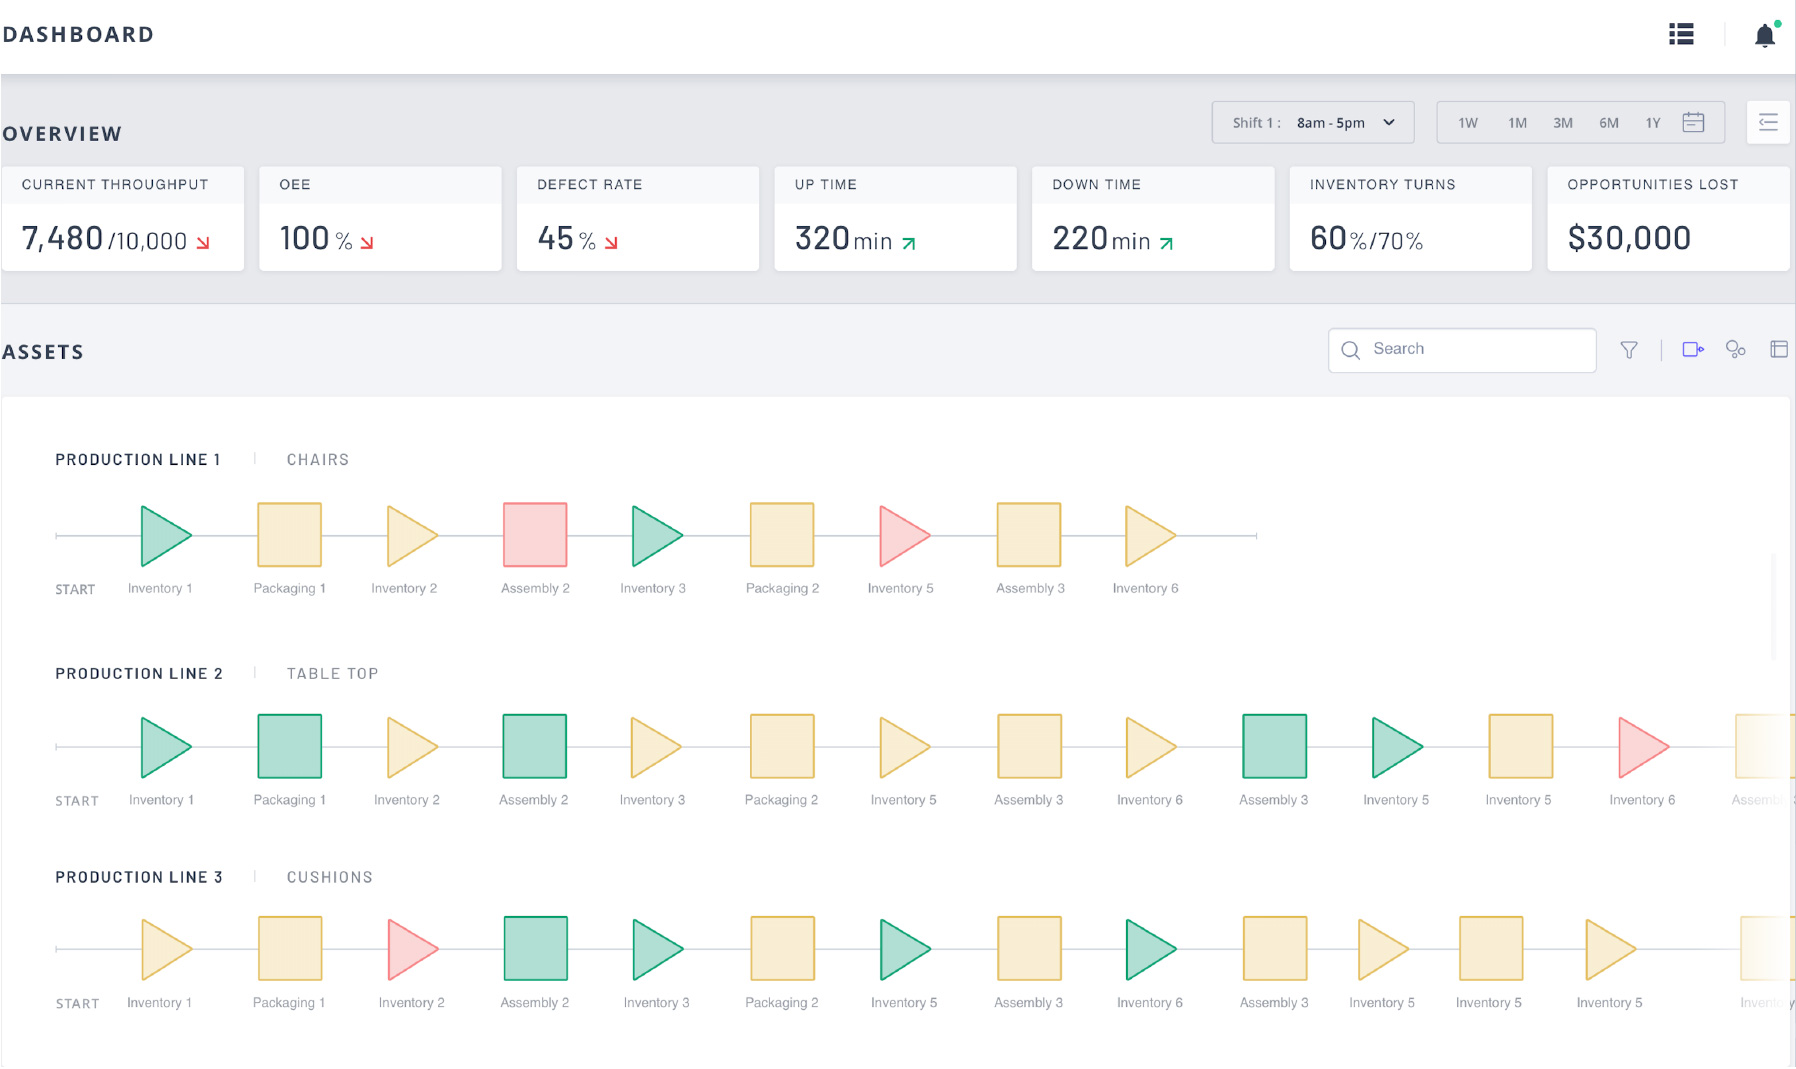Switch the range to 1Y
1796x1069 pixels.
tap(1653, 122)
